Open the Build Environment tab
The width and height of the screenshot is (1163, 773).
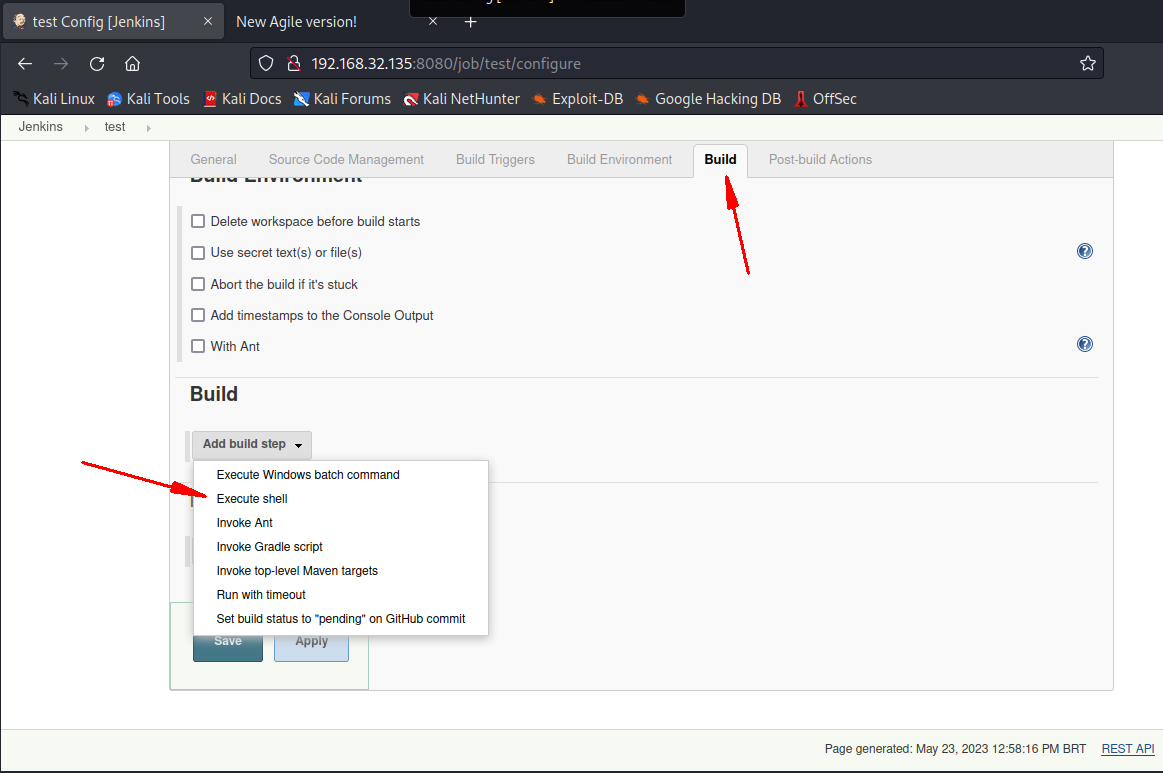click(619, 159)
